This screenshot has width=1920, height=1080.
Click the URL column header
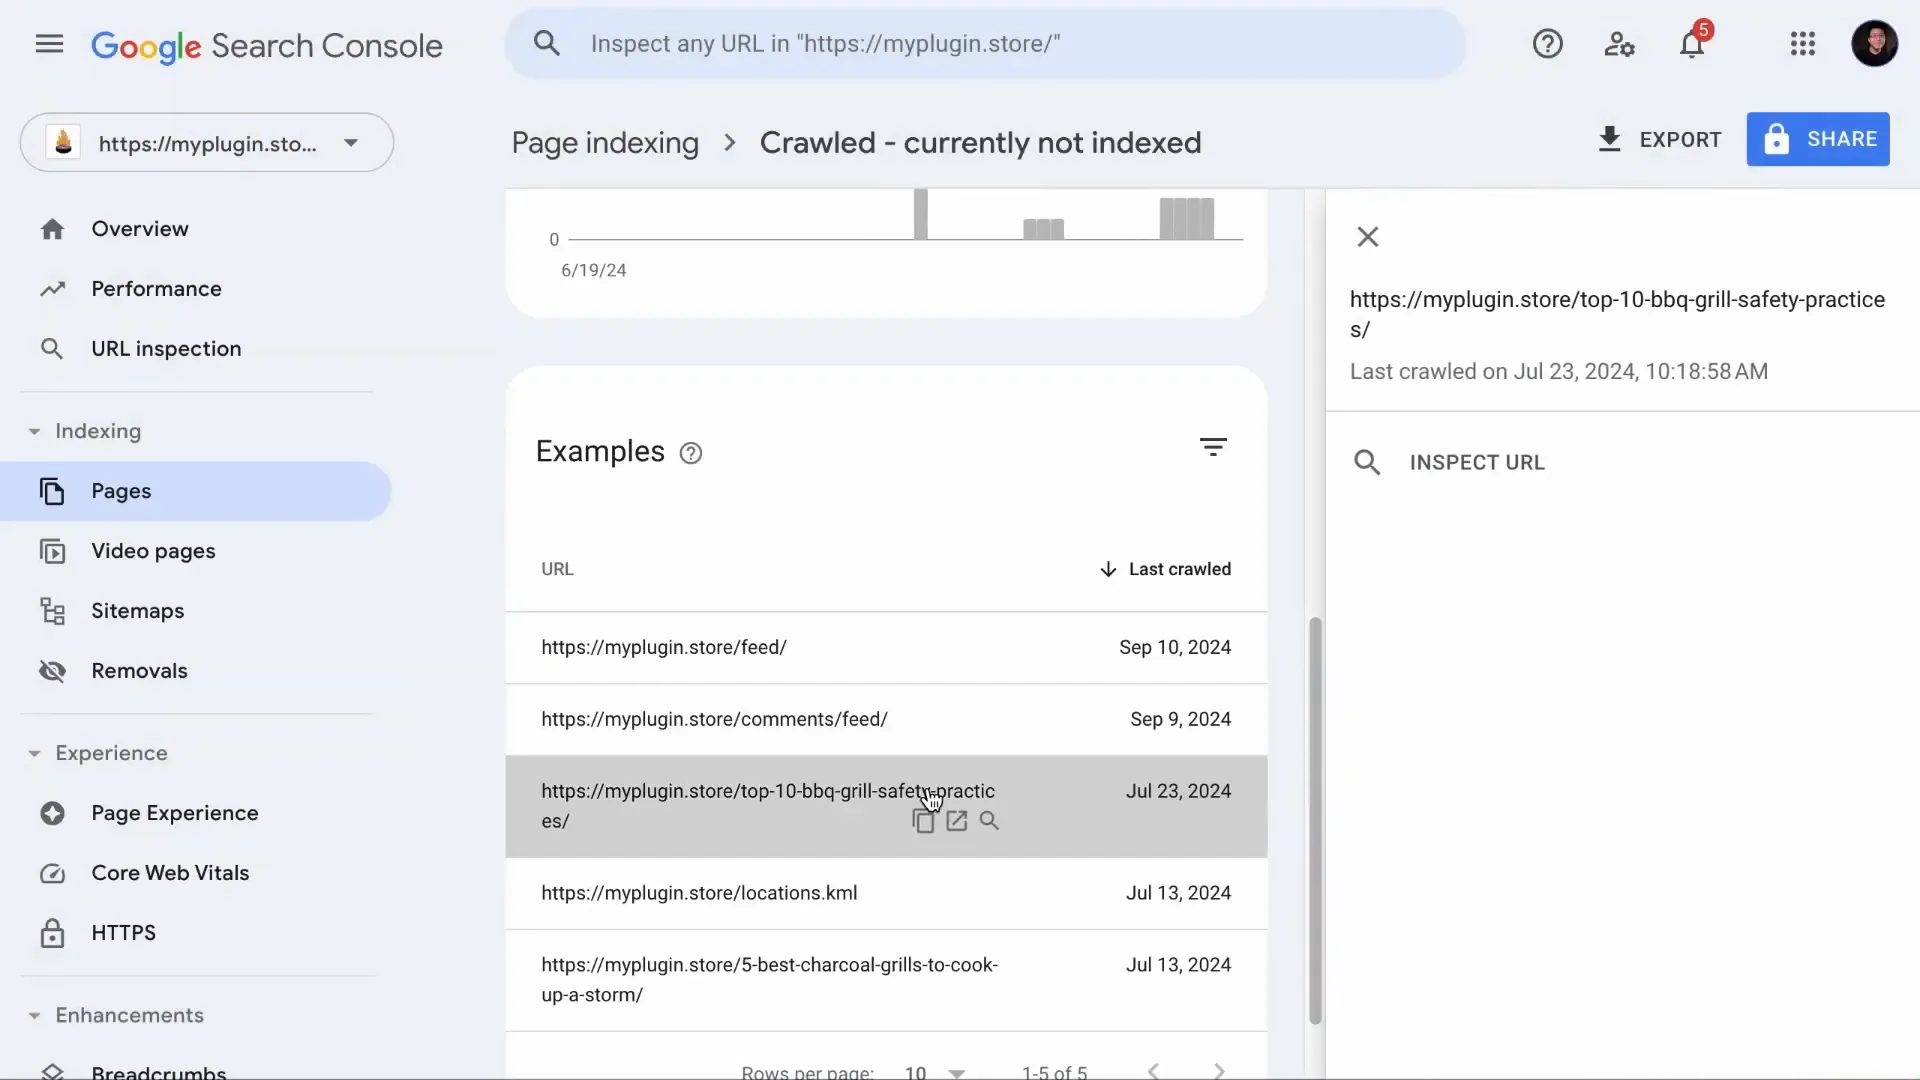click(x=557, y=569)
